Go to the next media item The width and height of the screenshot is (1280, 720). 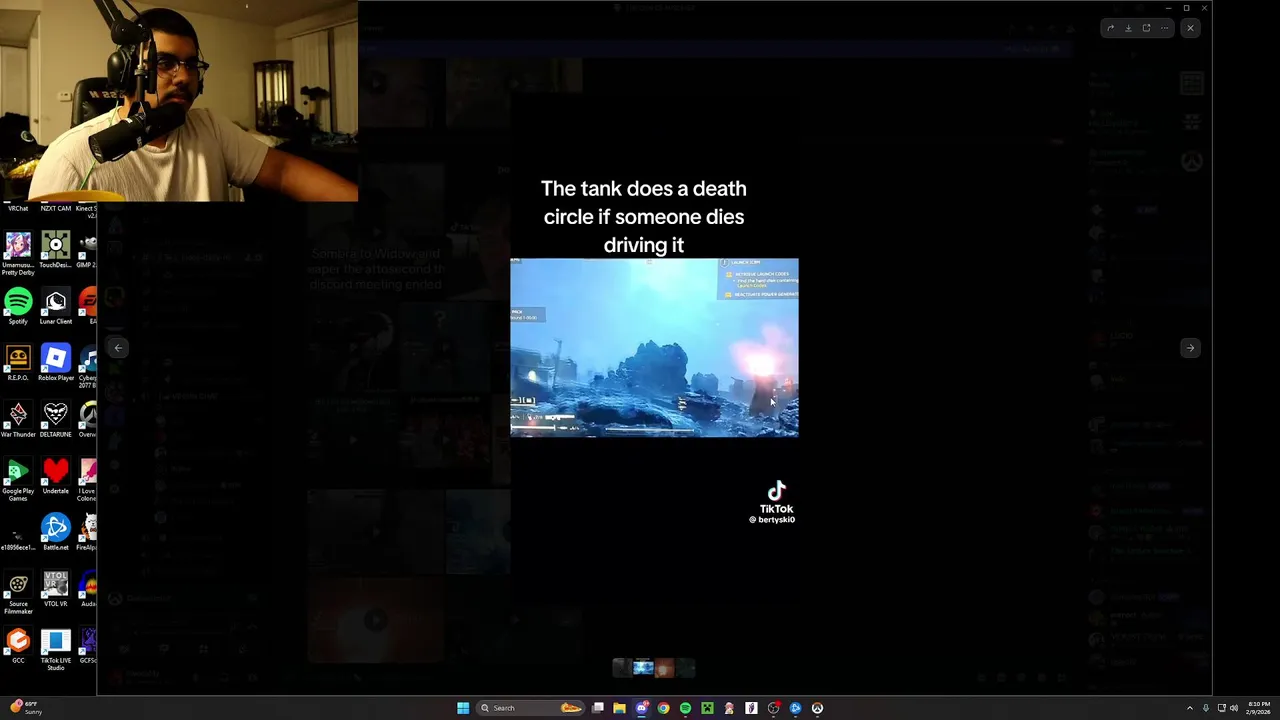(x=1190, y=348)
